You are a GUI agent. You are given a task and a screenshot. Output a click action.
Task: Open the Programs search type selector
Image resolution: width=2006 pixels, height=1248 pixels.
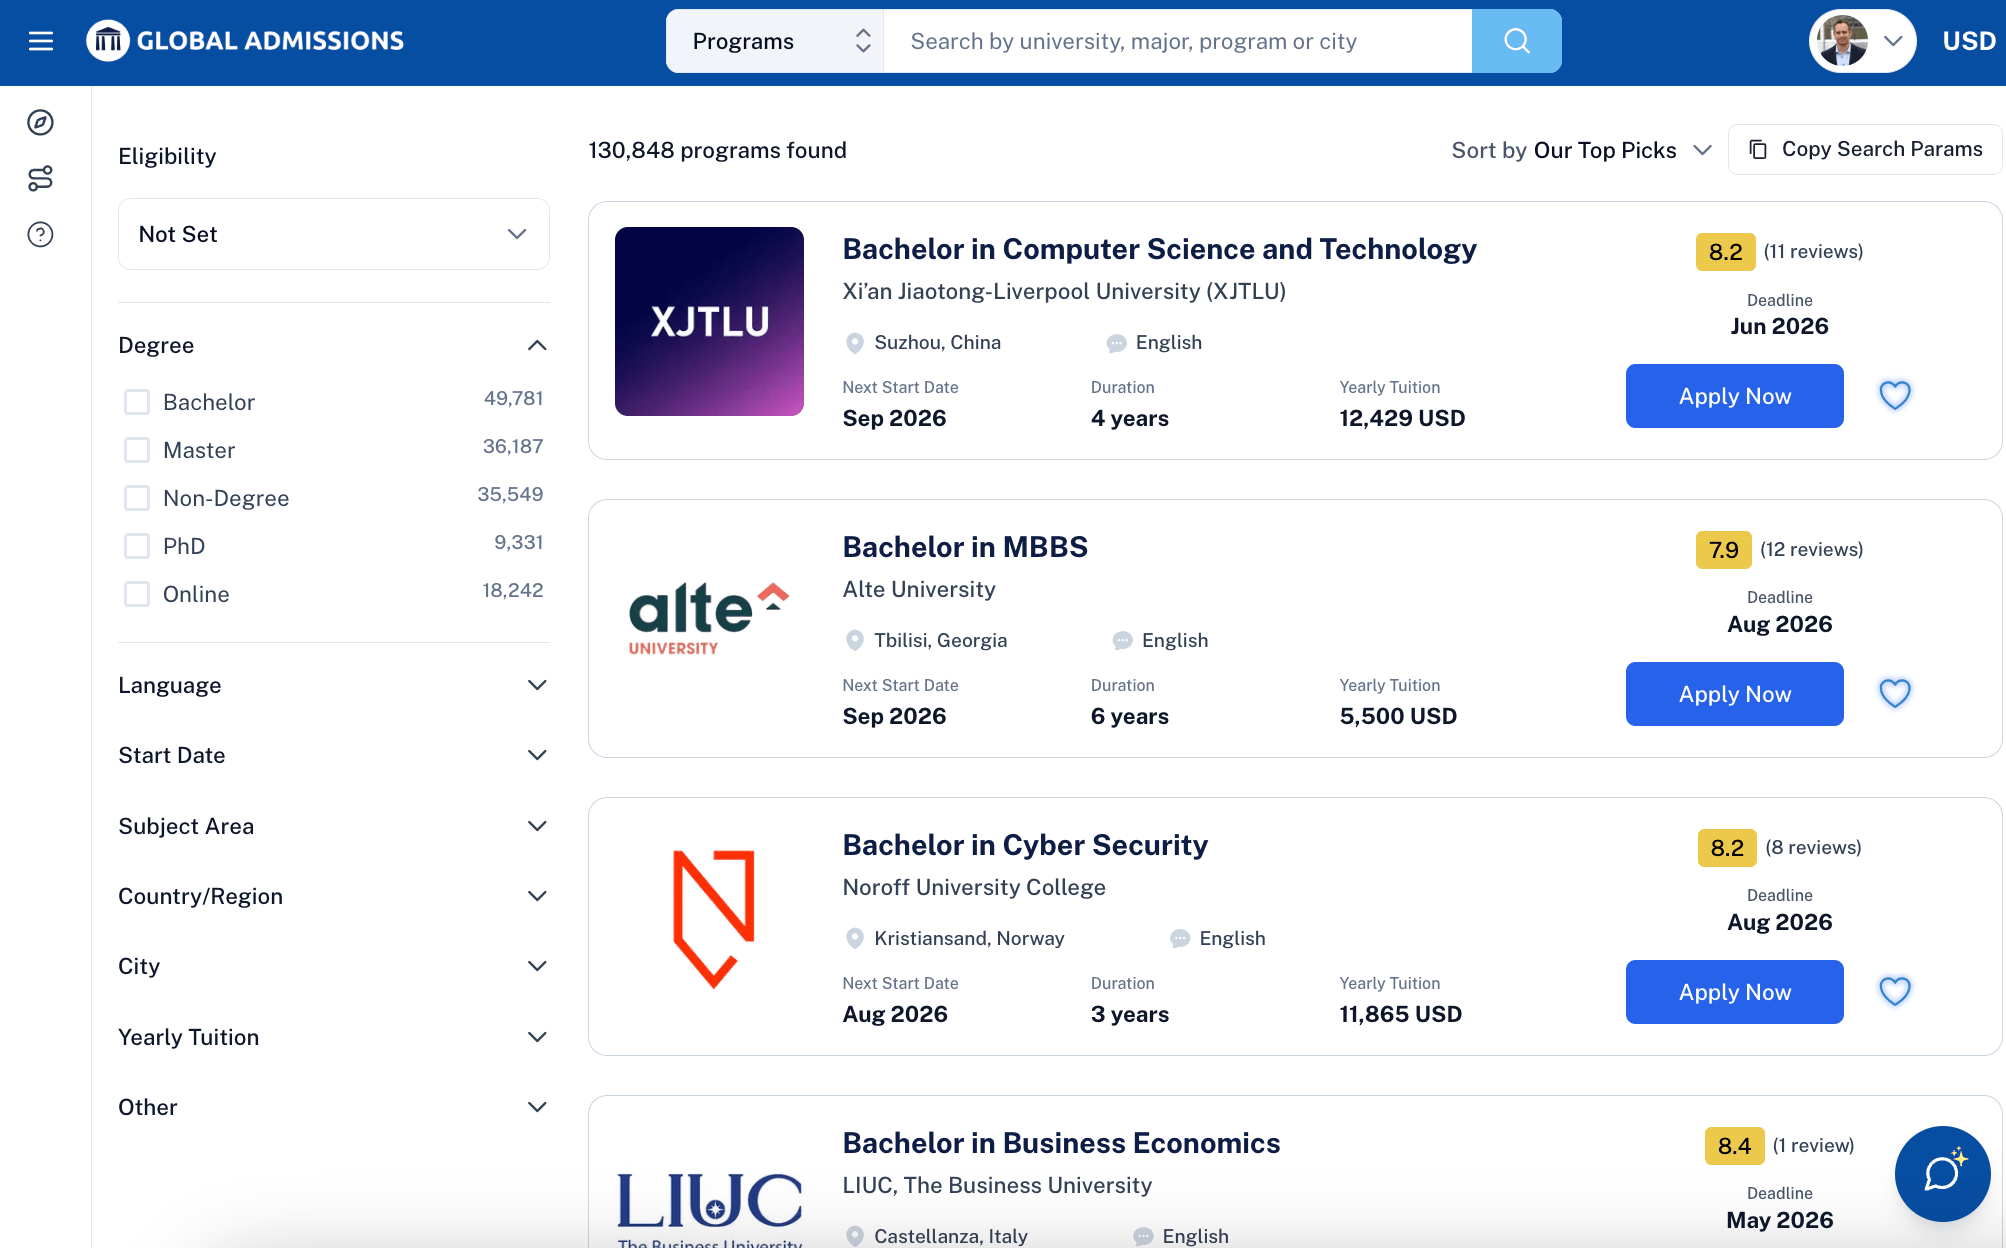(x=775, y=41)
